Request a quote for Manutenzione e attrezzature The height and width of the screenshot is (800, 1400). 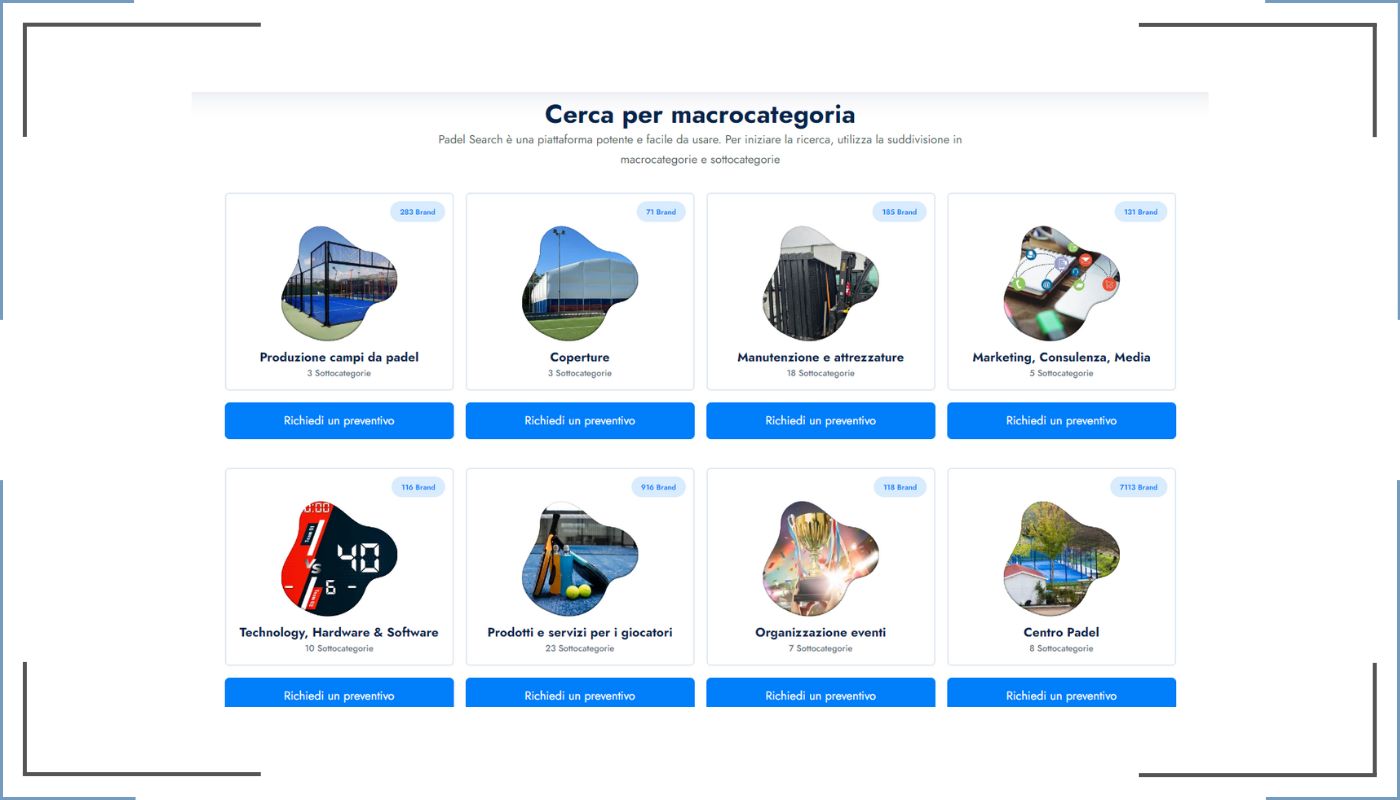(821, 421)
